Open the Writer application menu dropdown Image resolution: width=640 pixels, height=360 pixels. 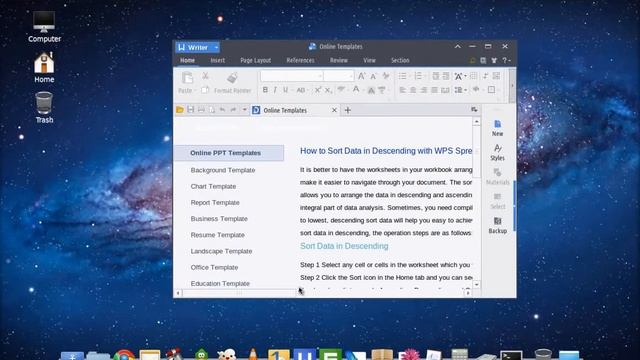216,47
